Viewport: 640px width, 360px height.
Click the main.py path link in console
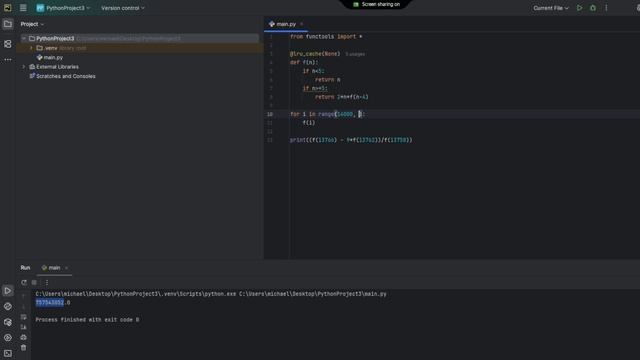(312, 294)
